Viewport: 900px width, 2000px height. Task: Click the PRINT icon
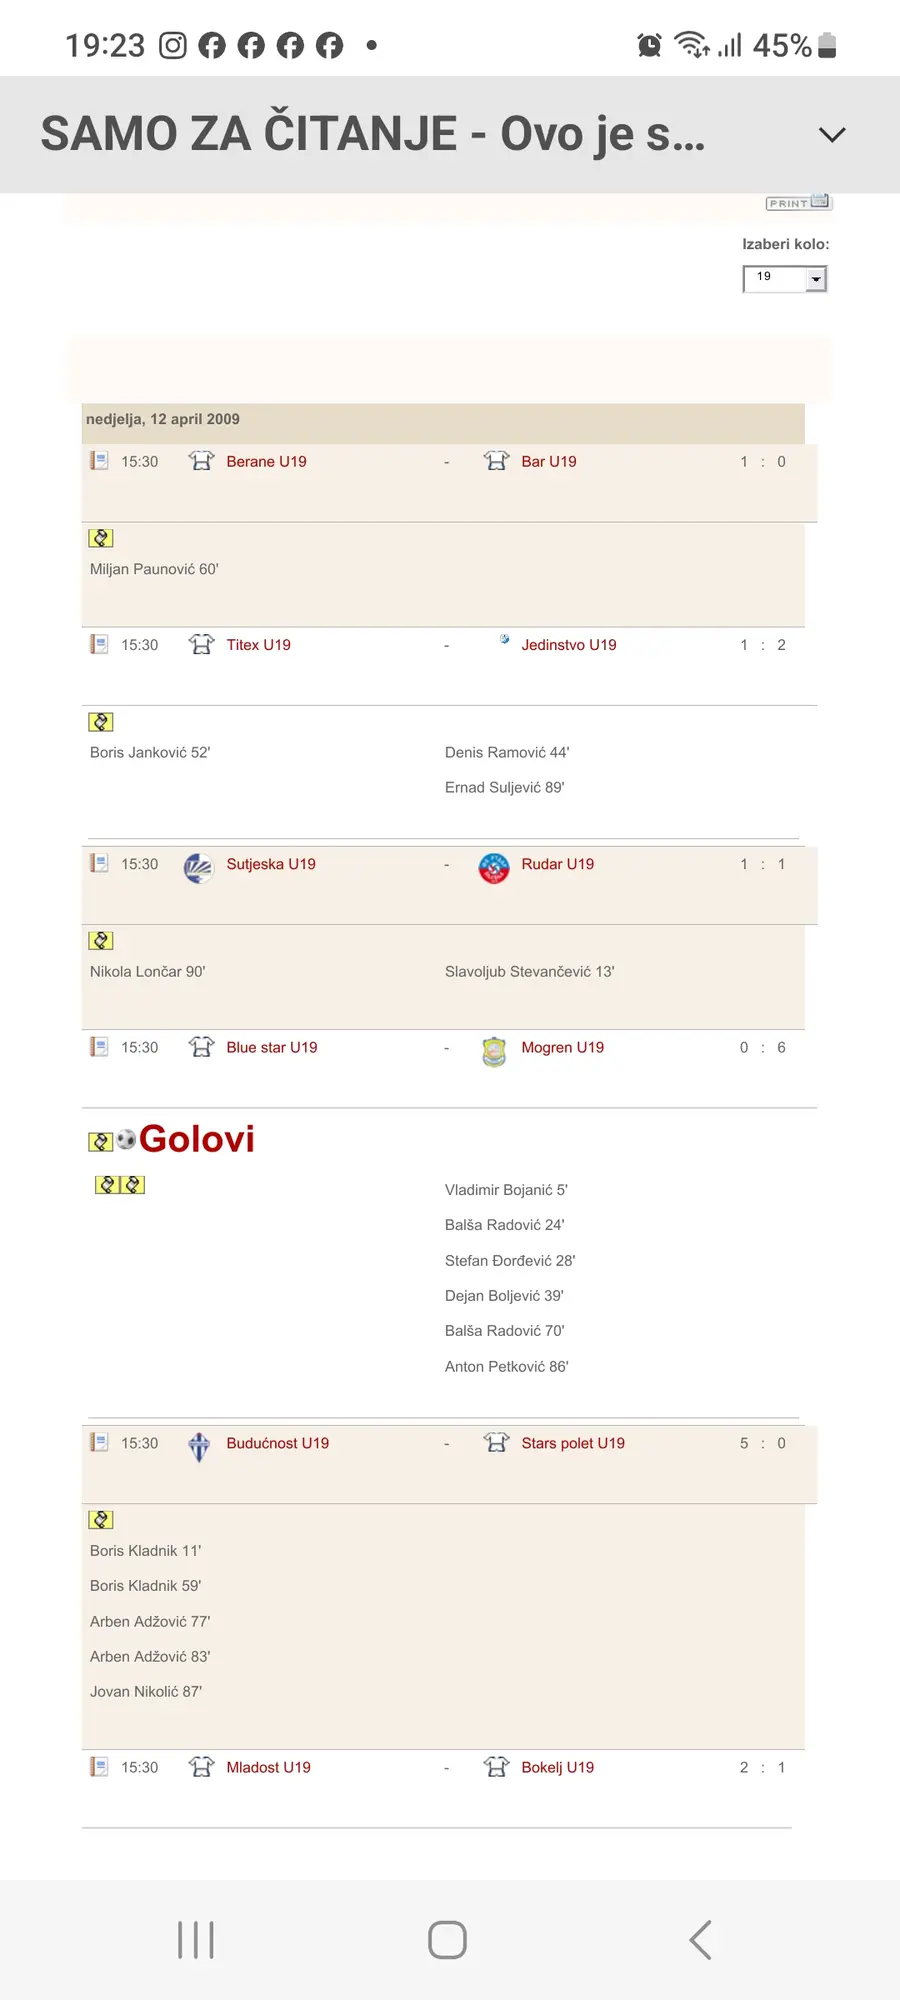point(799,202)
